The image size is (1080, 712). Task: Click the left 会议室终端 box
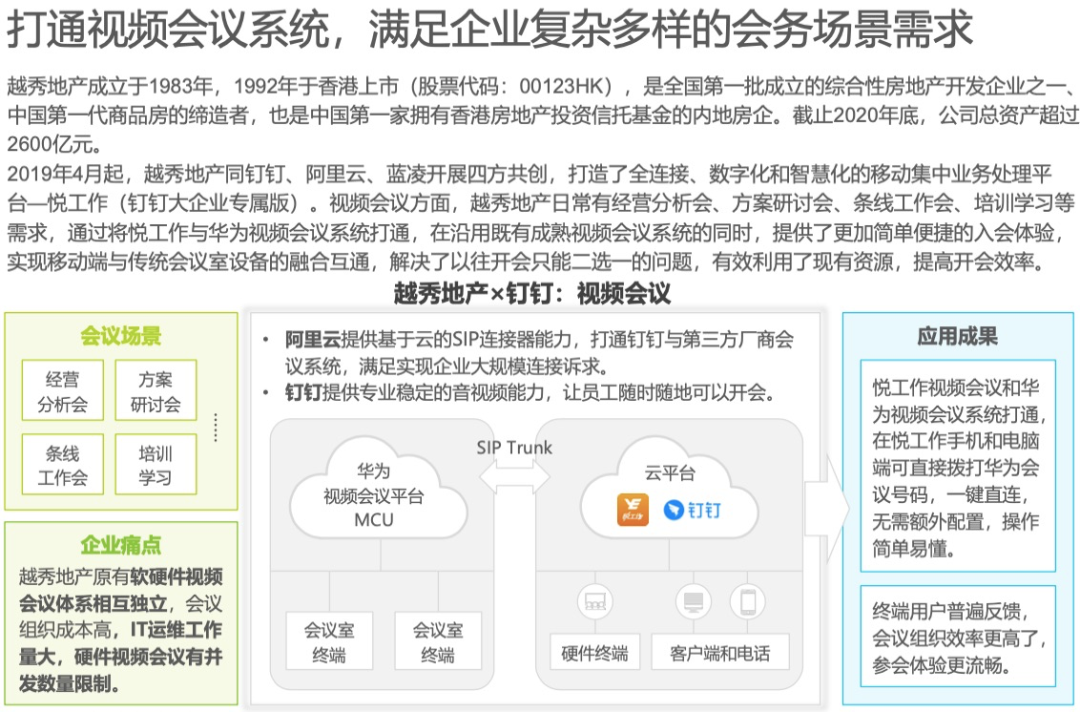click(x=329, y=643)
